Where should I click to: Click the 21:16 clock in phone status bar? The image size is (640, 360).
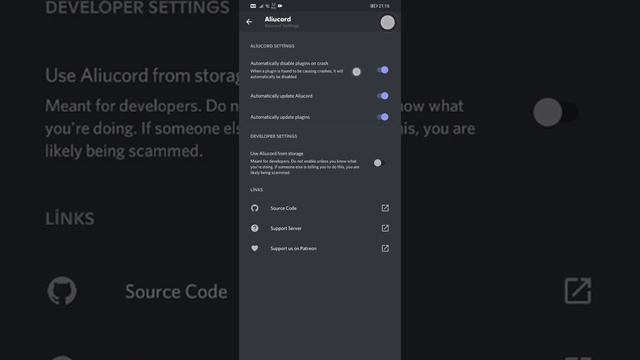(x=384, y=6)
